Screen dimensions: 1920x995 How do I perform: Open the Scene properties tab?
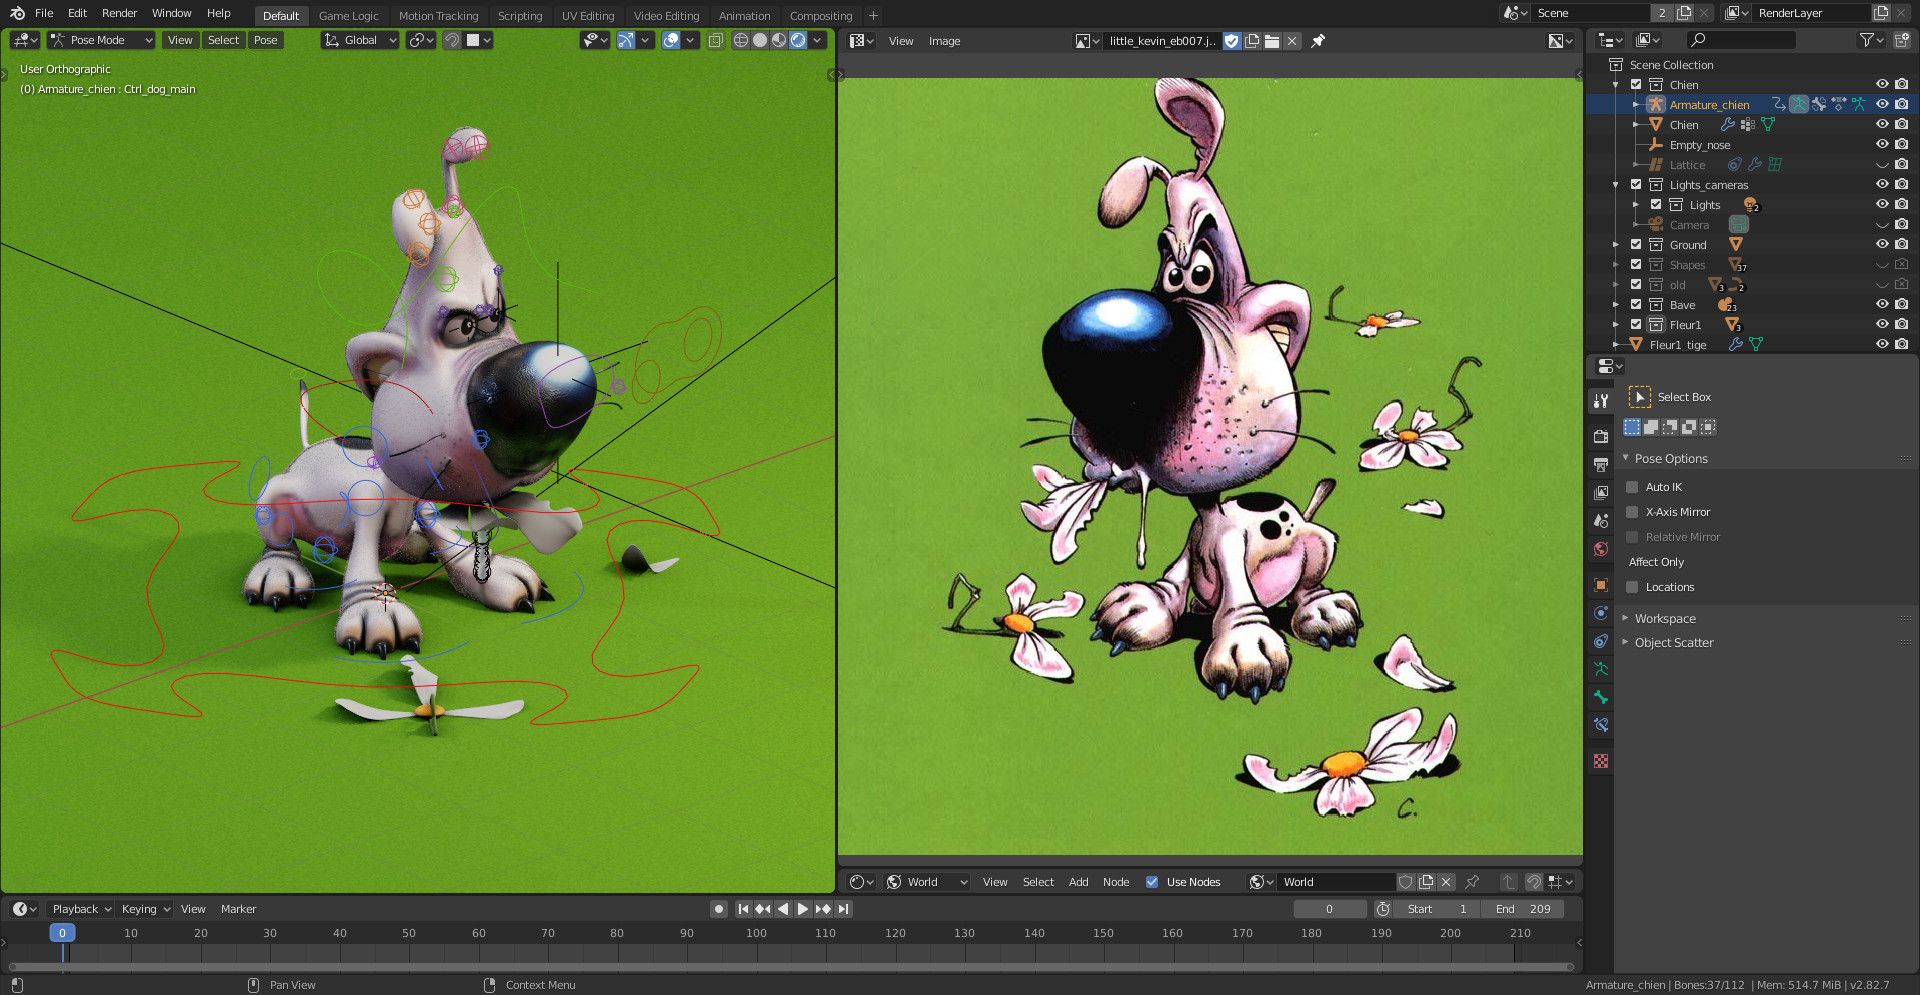point(1601,521)
